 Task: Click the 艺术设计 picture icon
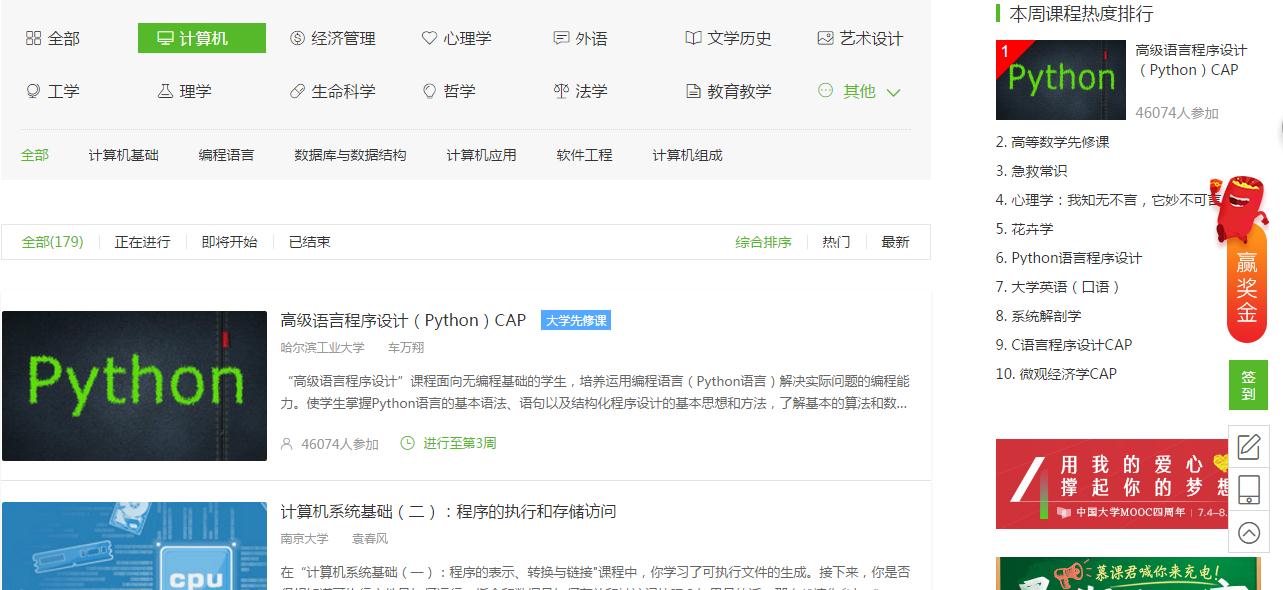[x=825, y=38]
